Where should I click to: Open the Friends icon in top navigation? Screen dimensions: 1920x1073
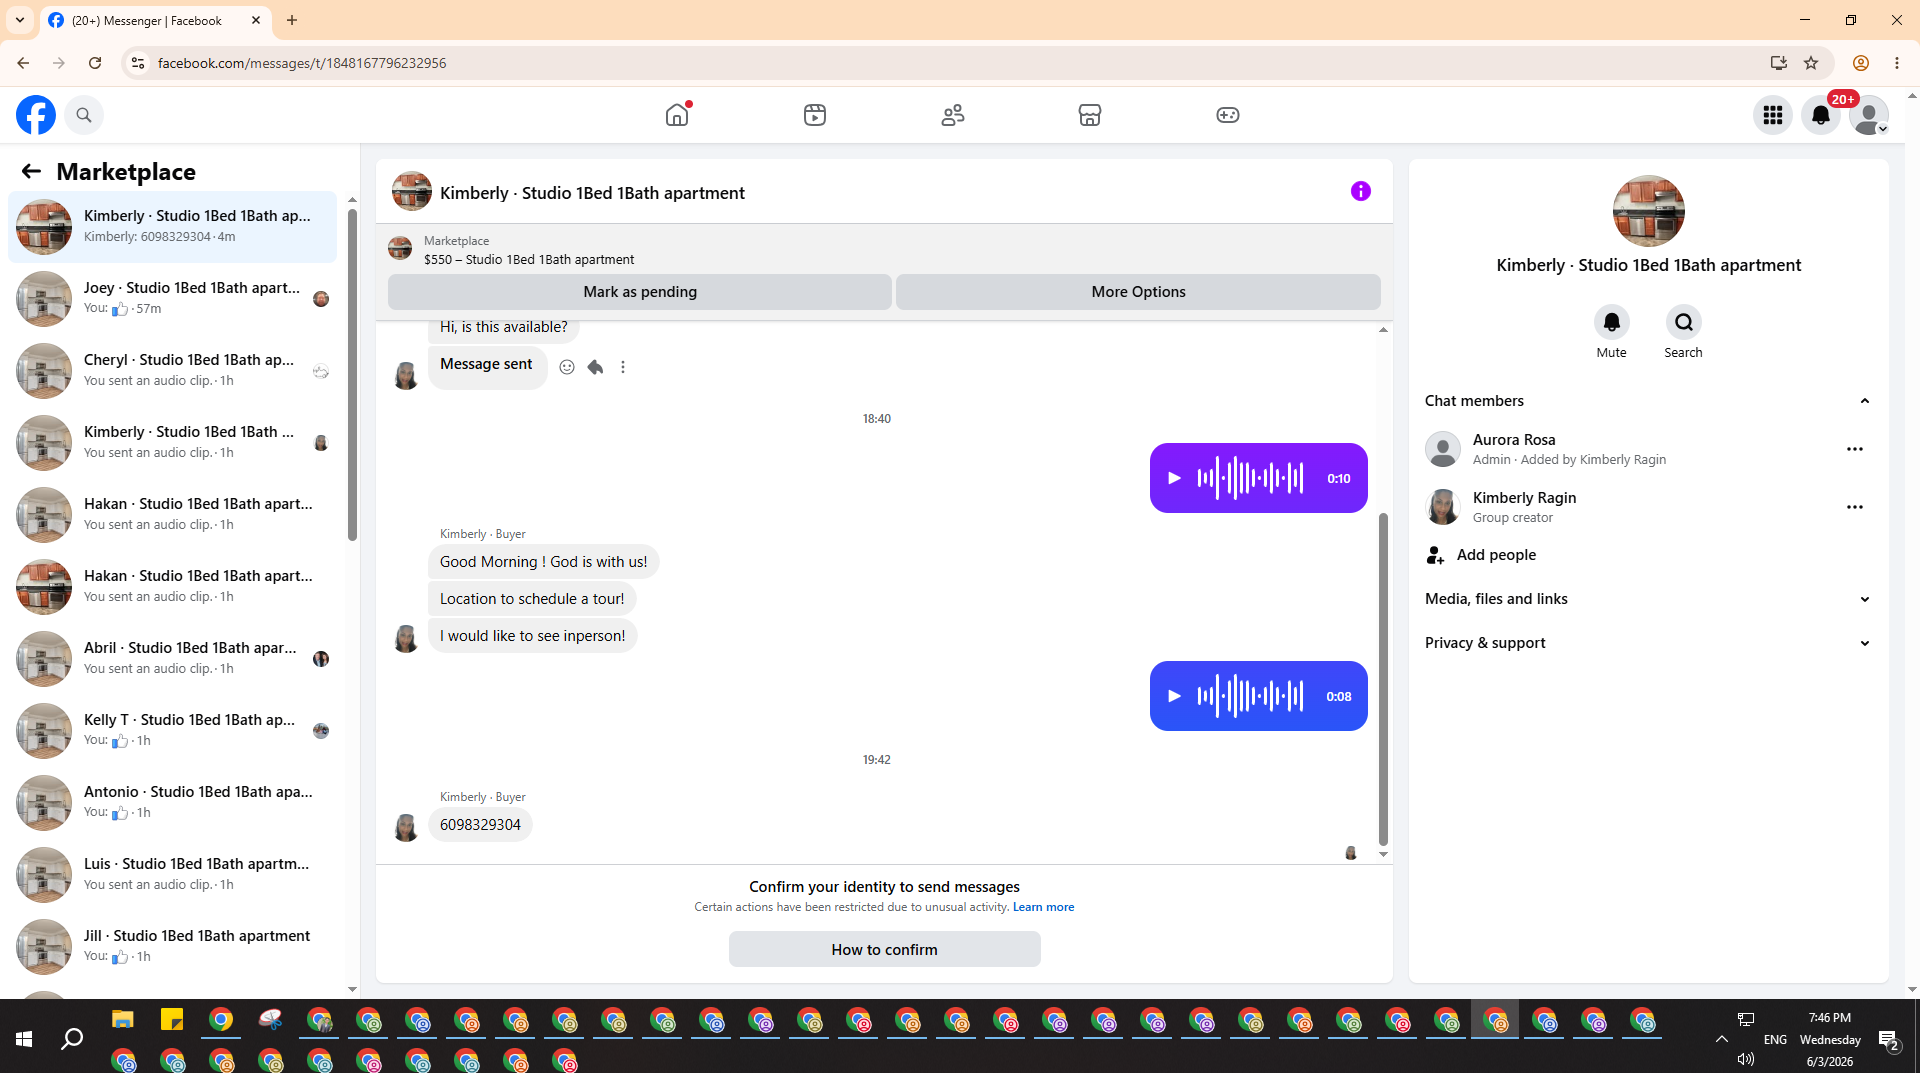pos(953,115)
